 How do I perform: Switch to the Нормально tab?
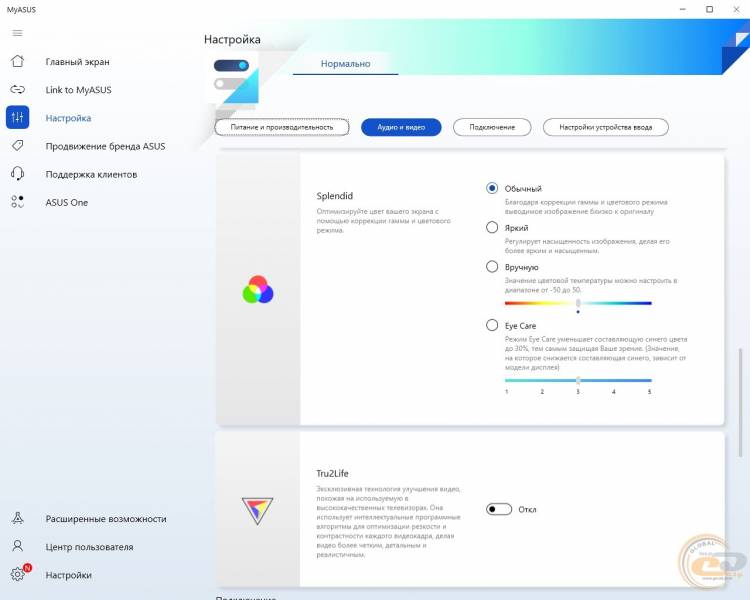[345, 64]
